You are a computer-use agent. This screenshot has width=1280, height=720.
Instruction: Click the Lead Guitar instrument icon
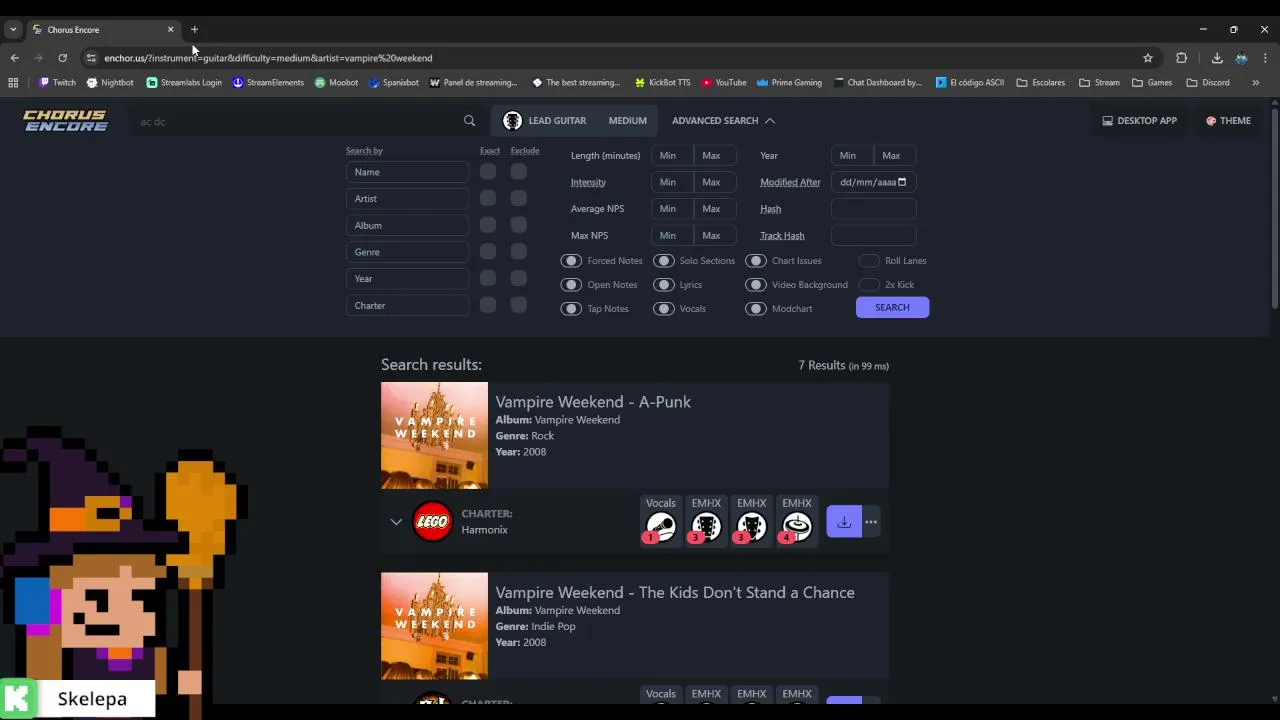click(x=512, y=121)
